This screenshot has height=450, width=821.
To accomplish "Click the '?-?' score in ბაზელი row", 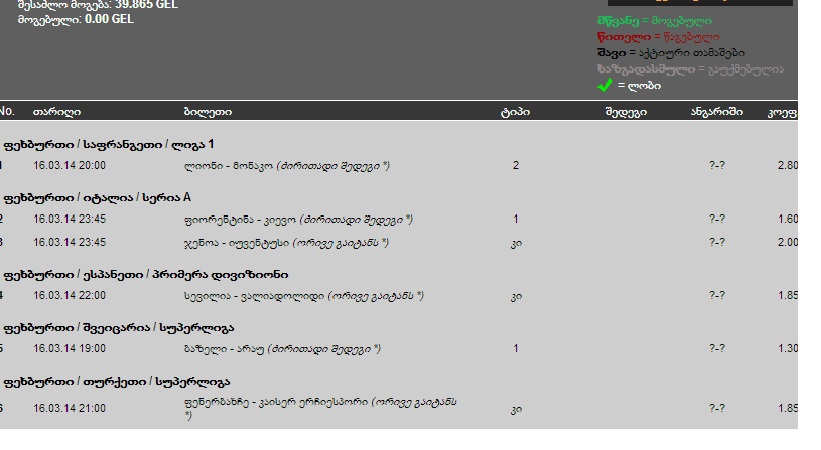I will 717,348.
